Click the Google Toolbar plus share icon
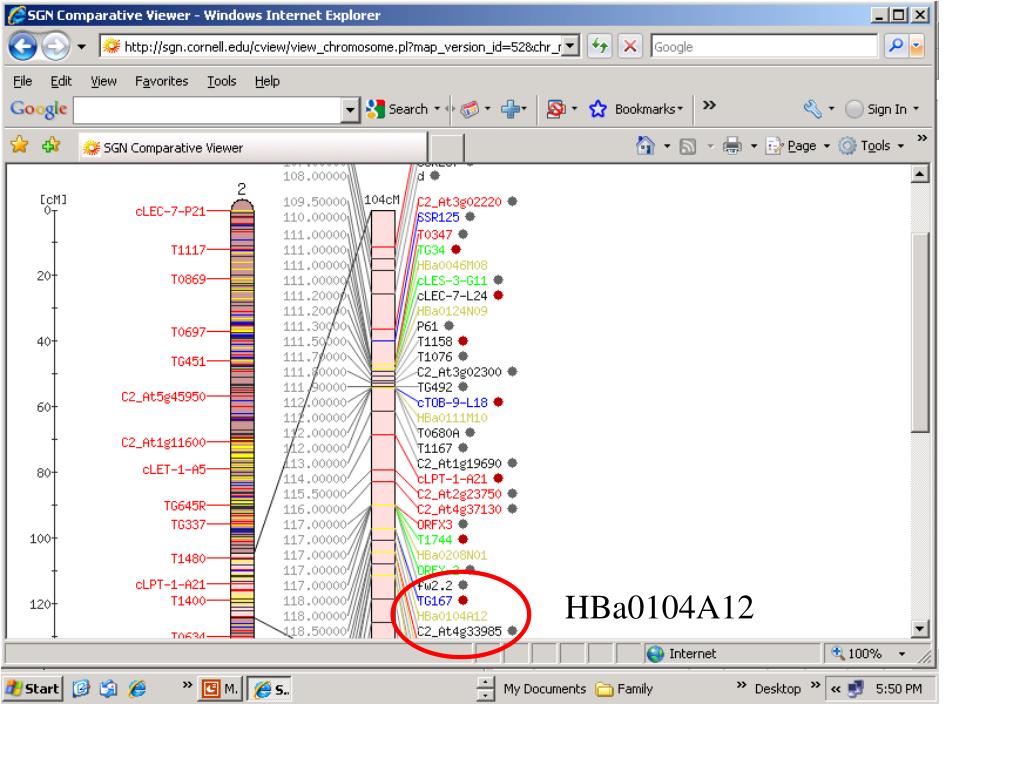The image size is (1024, 768). click(x=511, y=109)
